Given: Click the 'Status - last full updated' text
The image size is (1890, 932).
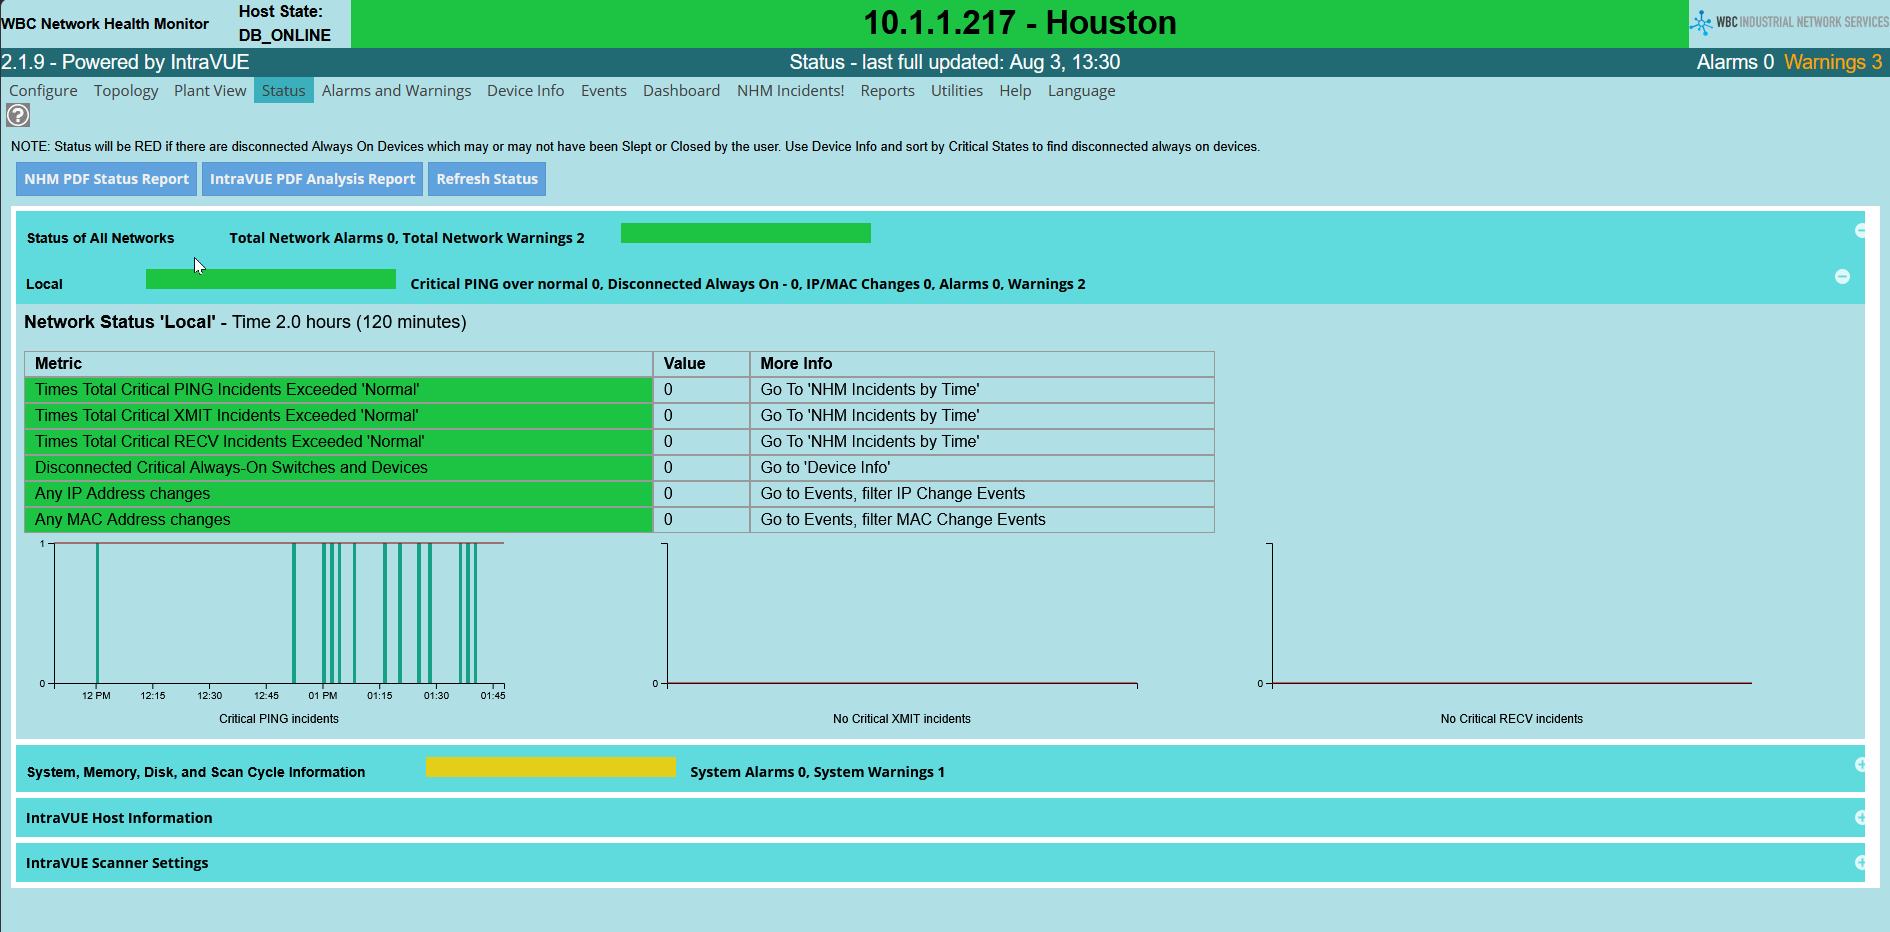Looking at the screenshot, I should point(954,62).
